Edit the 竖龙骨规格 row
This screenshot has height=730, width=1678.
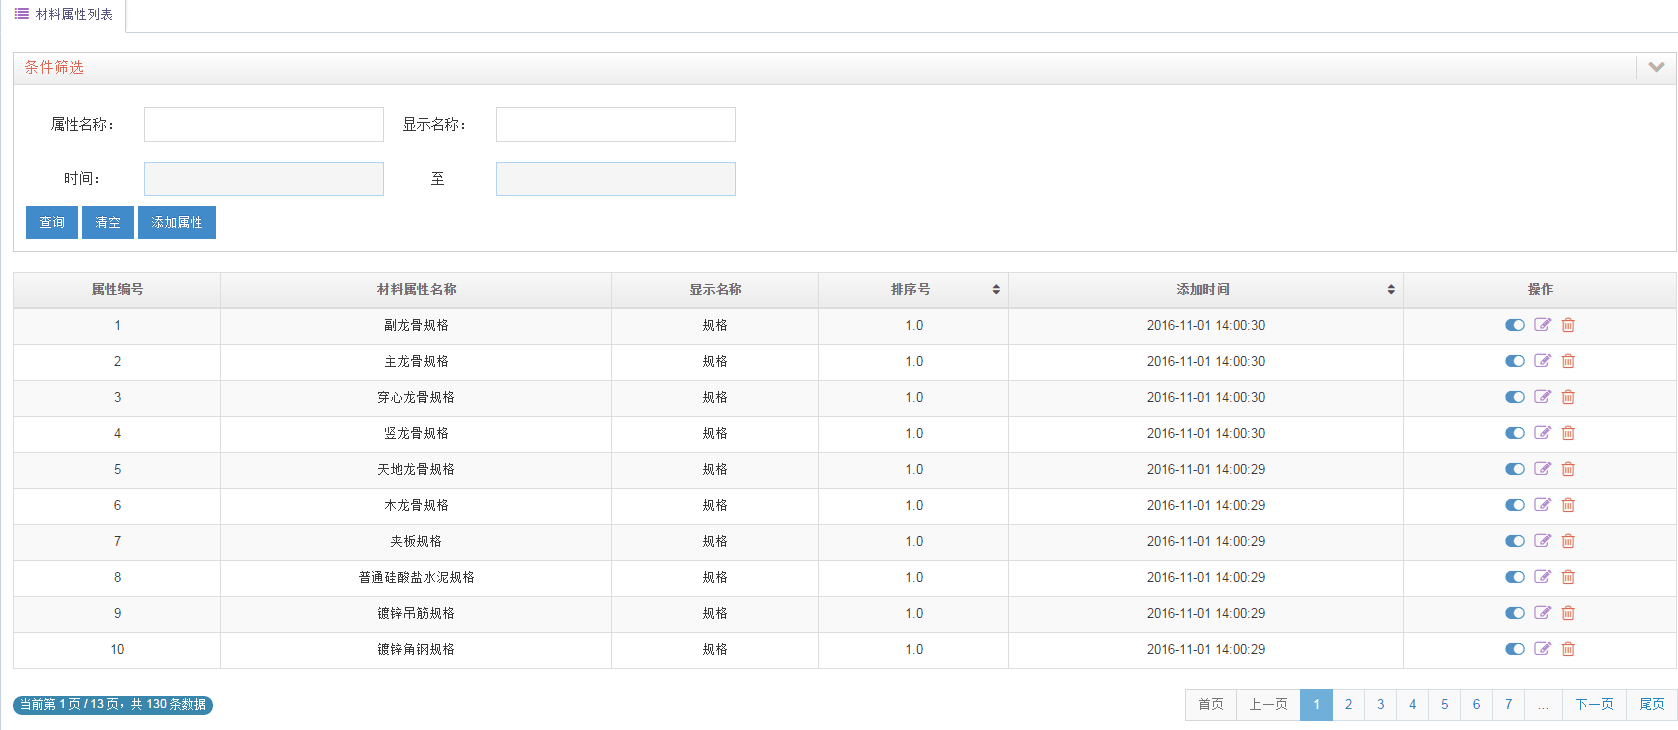[1542, 433]
